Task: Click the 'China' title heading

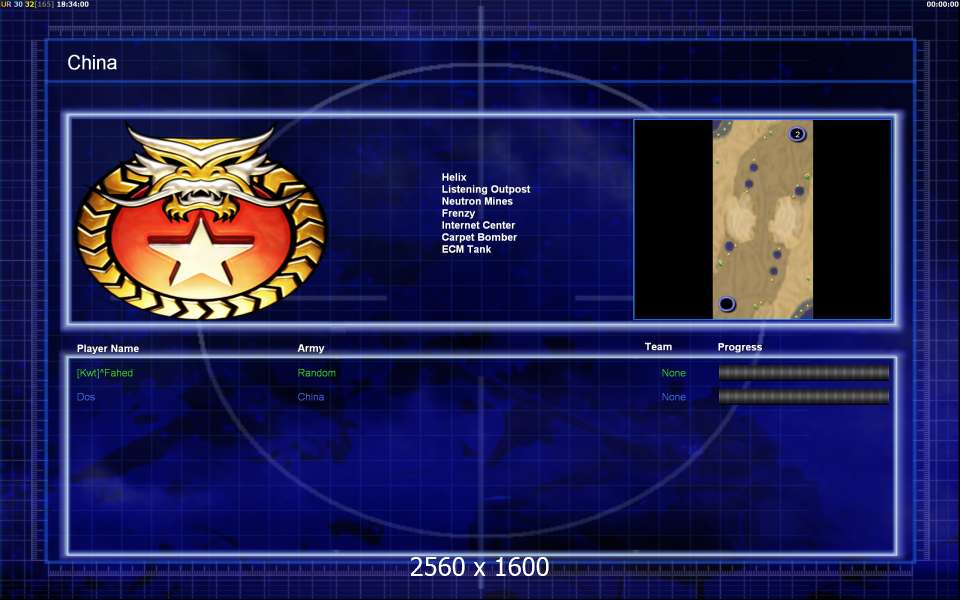Action: click(x=92, y=62)
